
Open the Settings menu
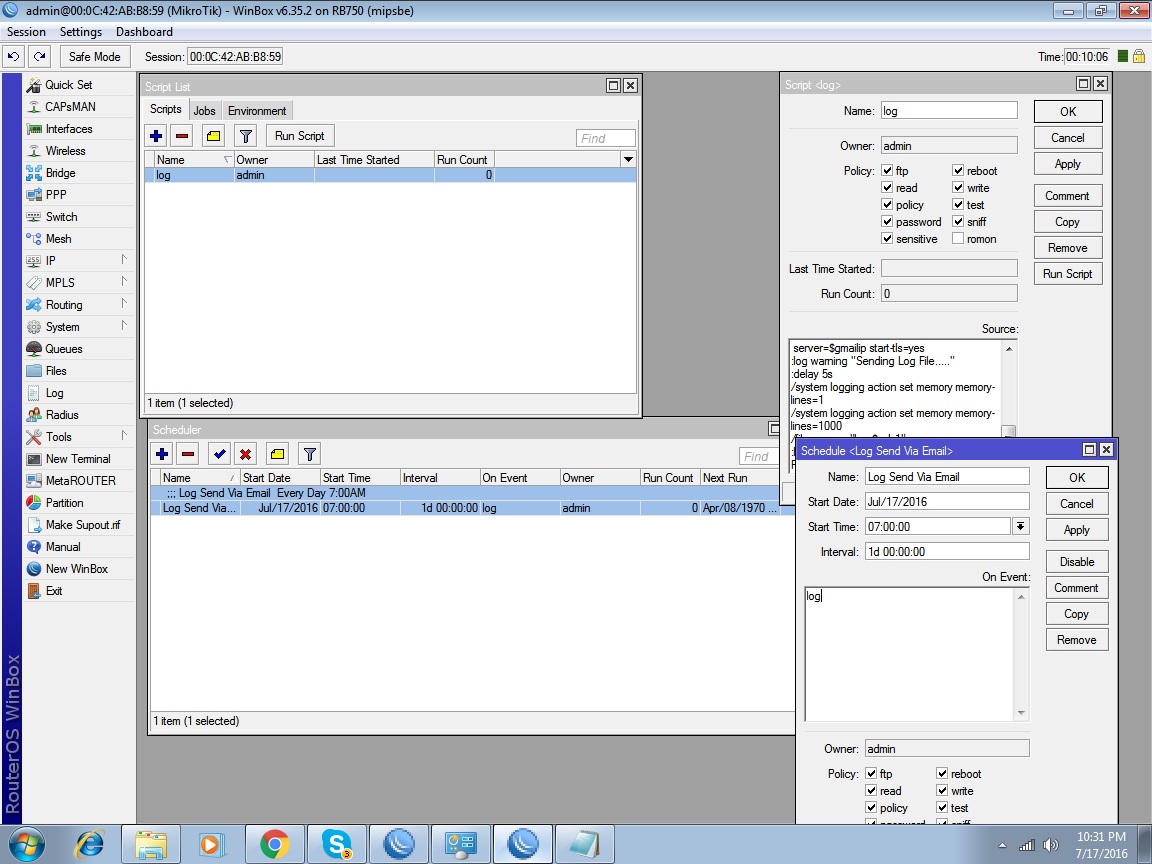tap(81, 32)
